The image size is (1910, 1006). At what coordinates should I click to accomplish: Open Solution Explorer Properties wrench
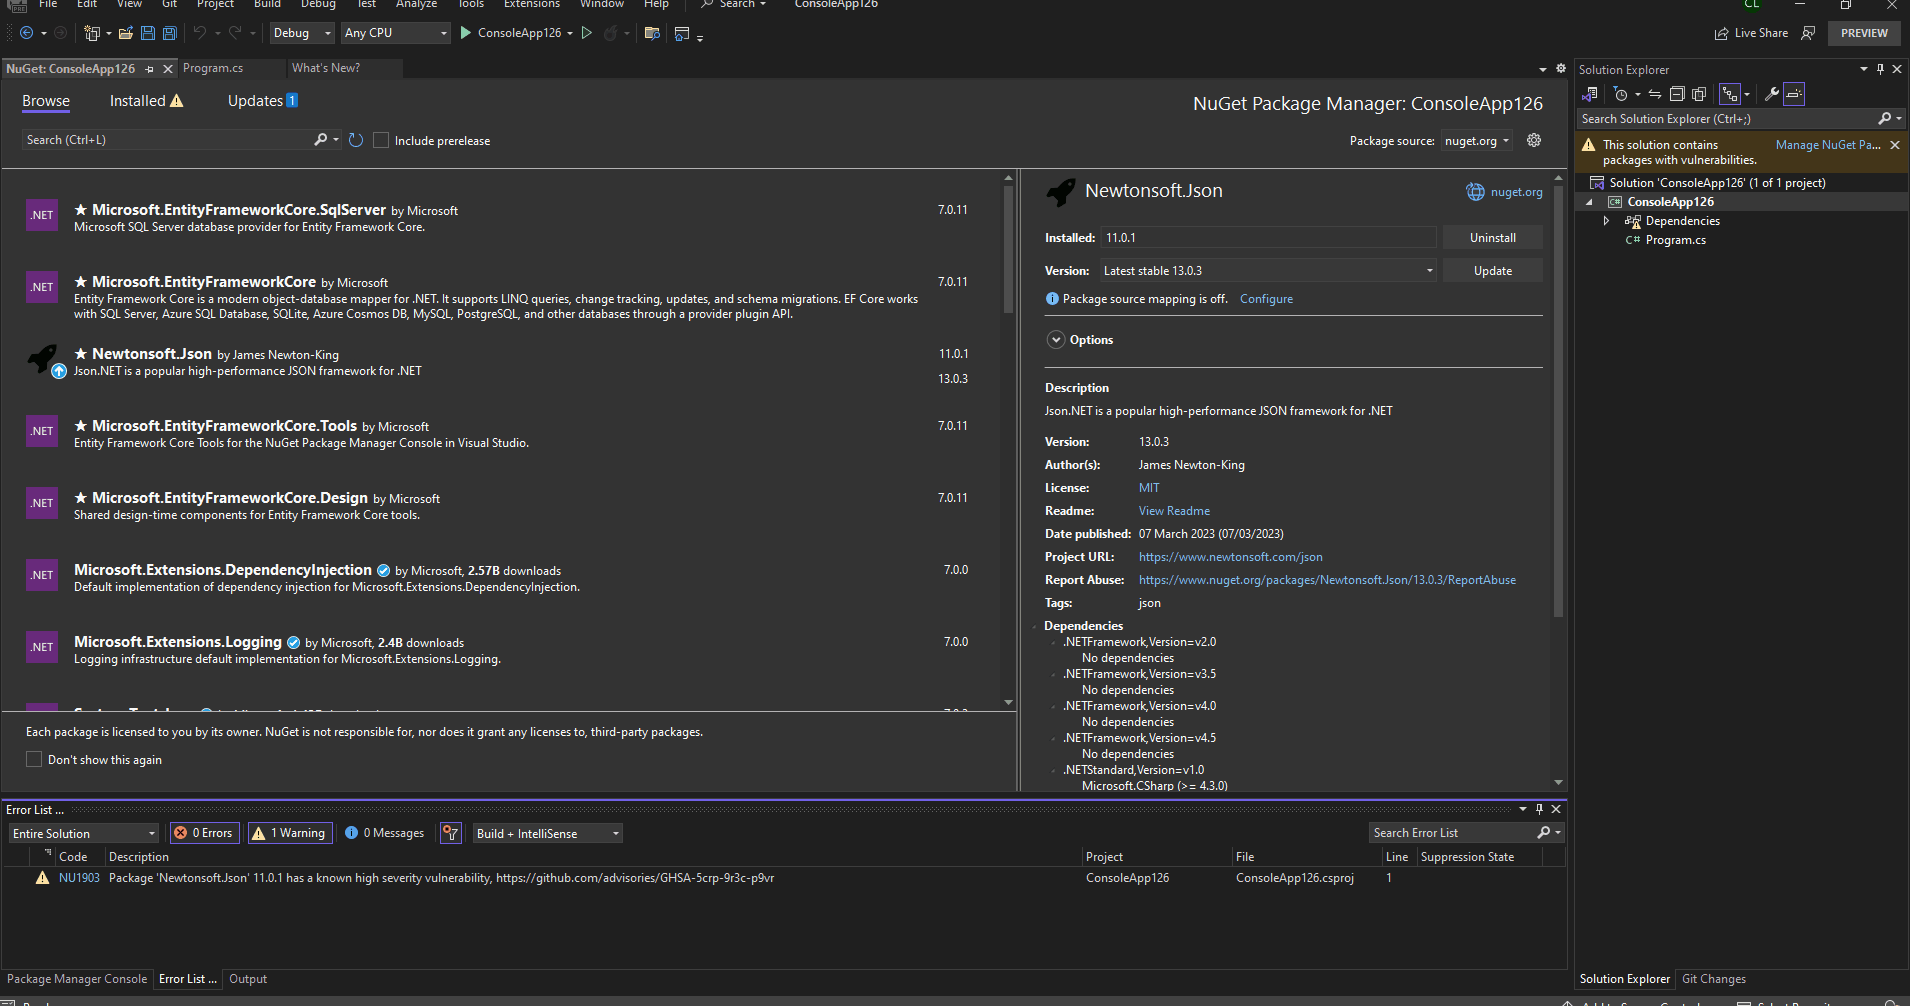[x=1771, y=94]
